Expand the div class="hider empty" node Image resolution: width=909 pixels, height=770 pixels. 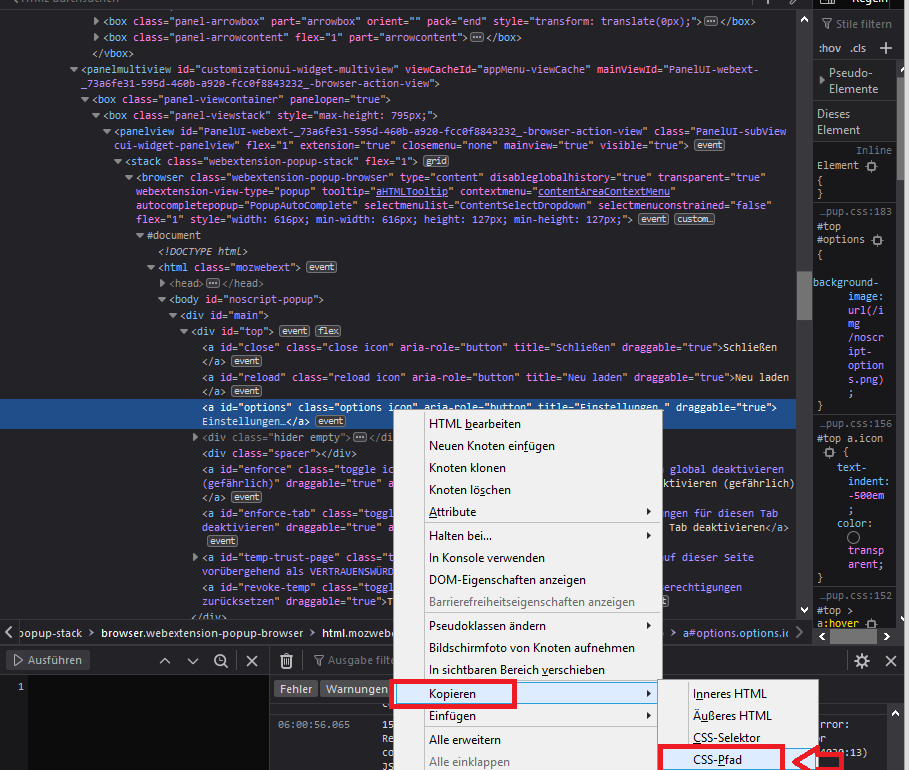coord(196,437)
